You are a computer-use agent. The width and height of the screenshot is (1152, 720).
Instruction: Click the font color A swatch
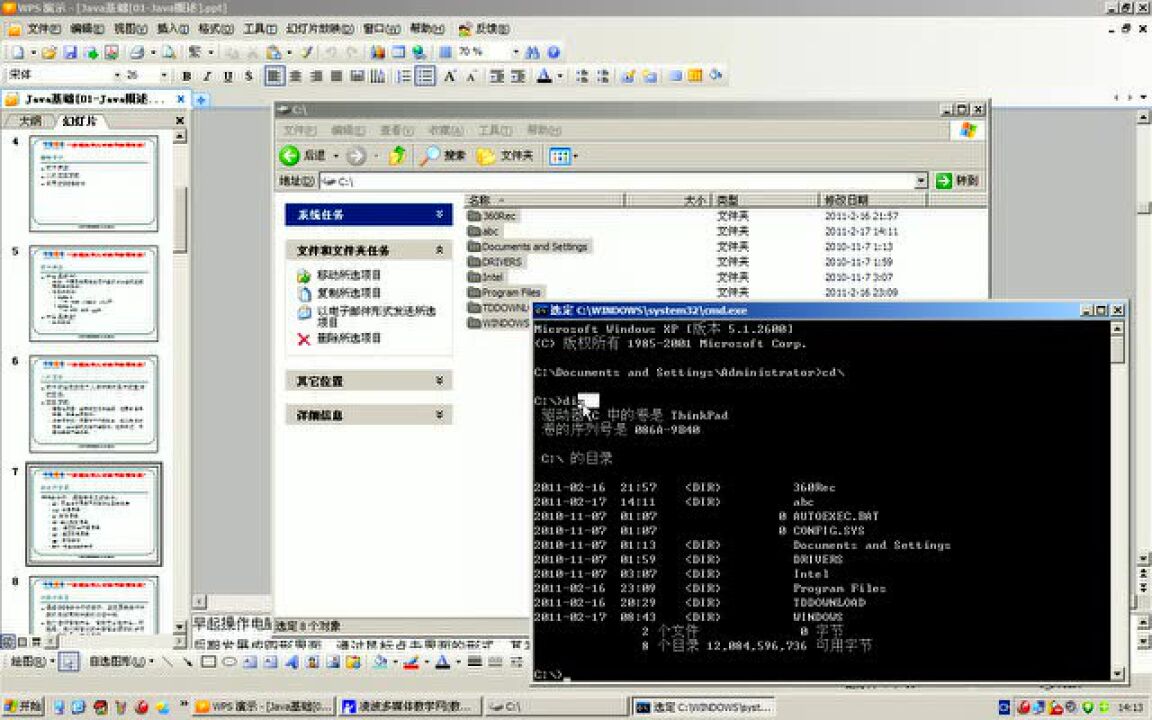pyautogui.click(x=543, y=76)
